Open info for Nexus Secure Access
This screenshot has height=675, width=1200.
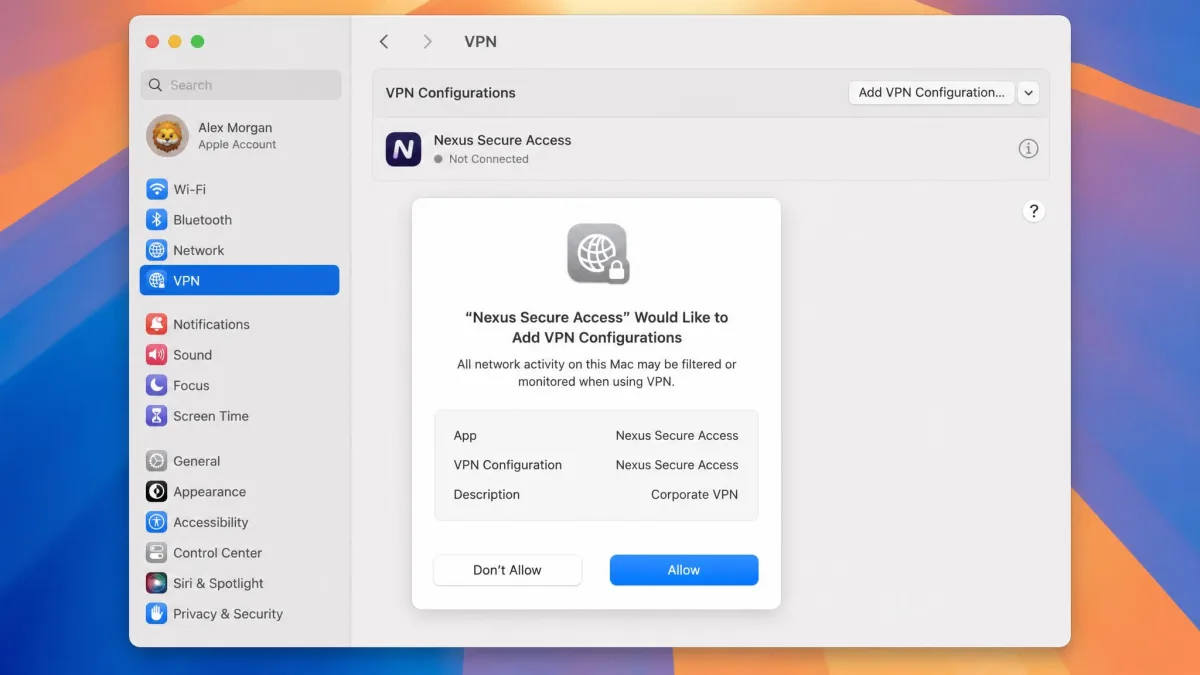(x=1028, y=149)
